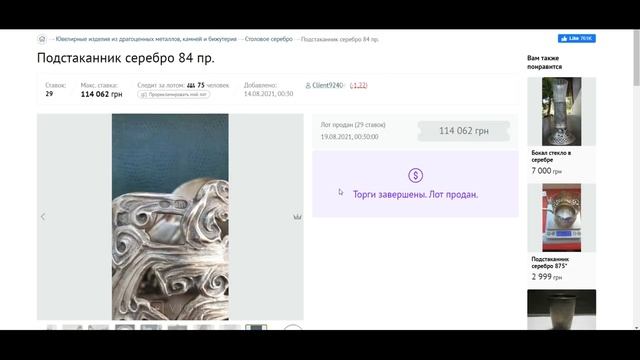Open 'Бокал стекло в серебре' item image

tap(561, 111)
